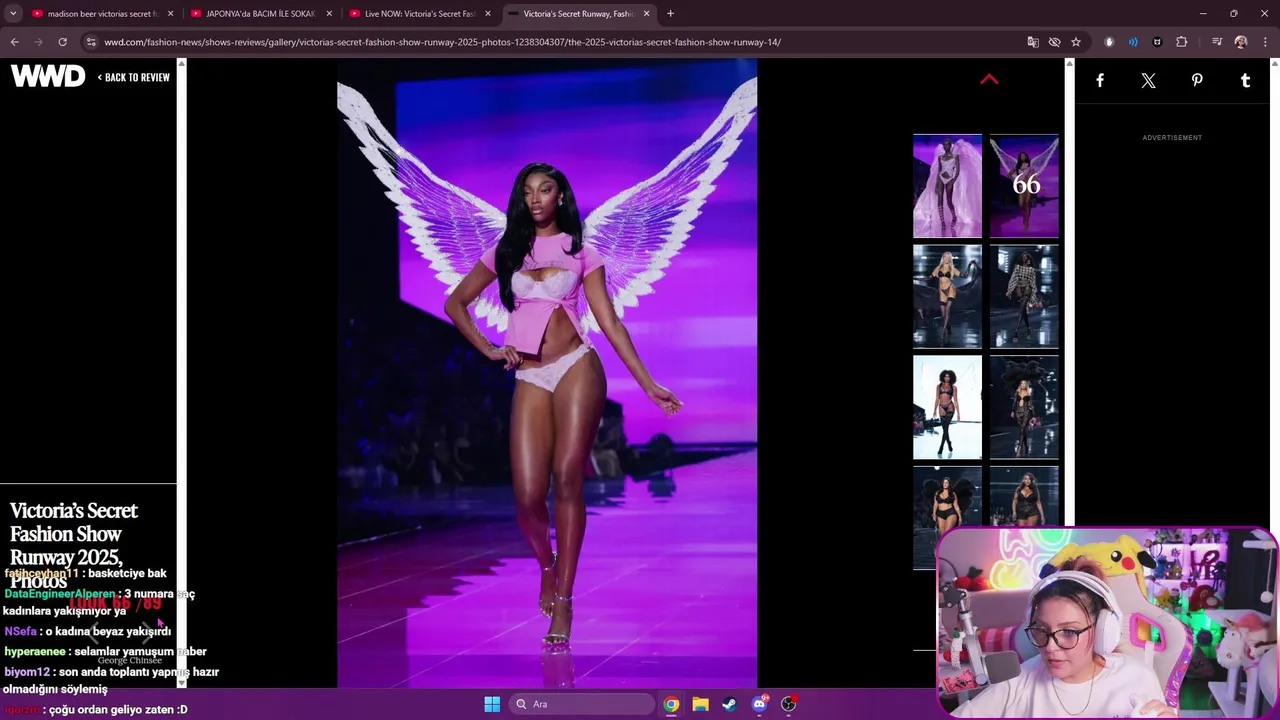
Task: Close the Live NOW Victoria's Secret tab
Action: coord(488,14)
